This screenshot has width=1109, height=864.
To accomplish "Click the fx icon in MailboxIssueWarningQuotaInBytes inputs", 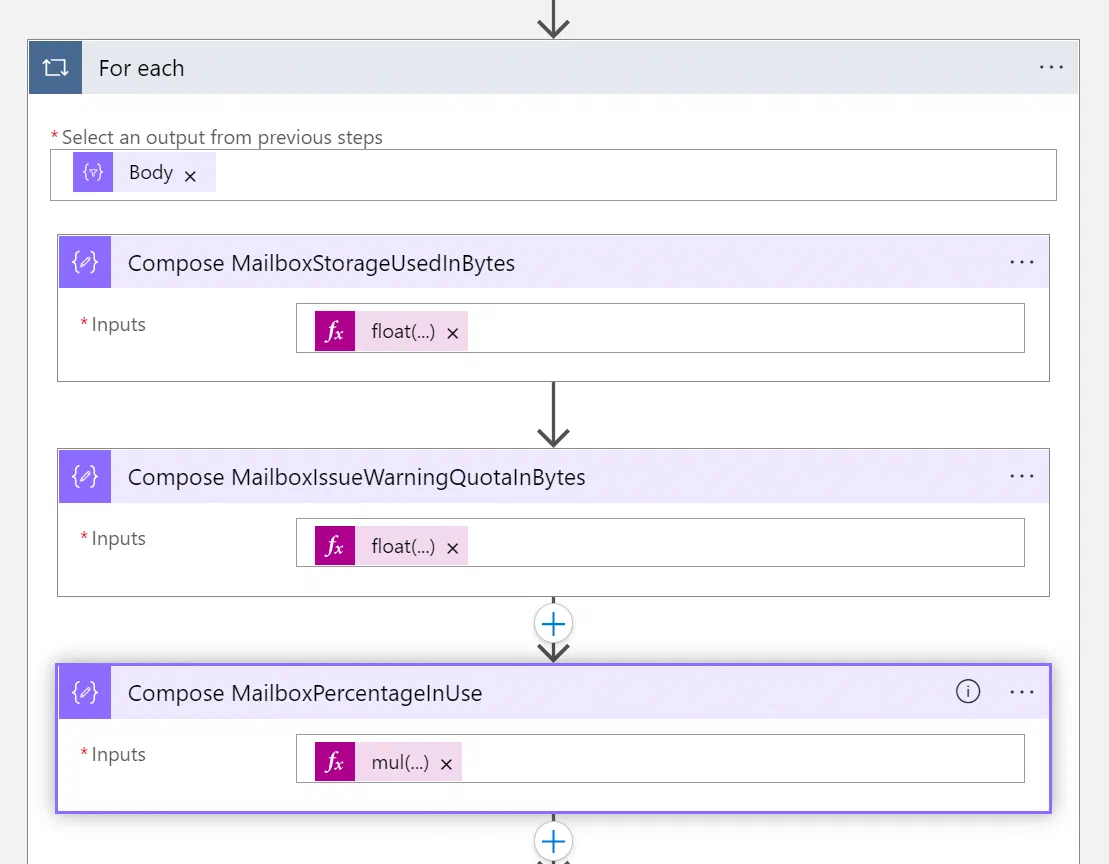I will pyautogui.click(x=335, y=546).
